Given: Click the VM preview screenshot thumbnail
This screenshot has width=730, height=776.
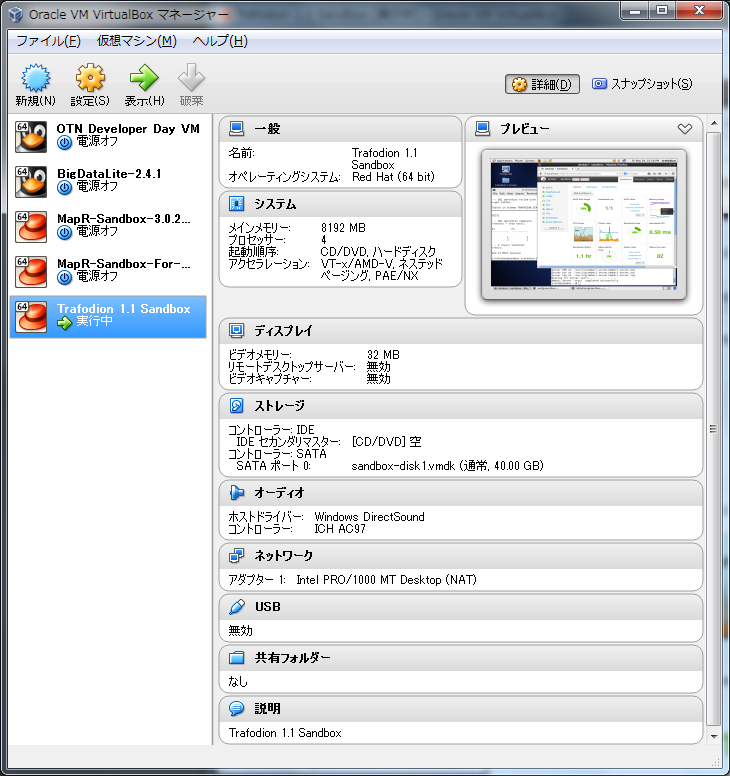Looking at the screenshot, I should pyautogui.click(x=584, y=224).
